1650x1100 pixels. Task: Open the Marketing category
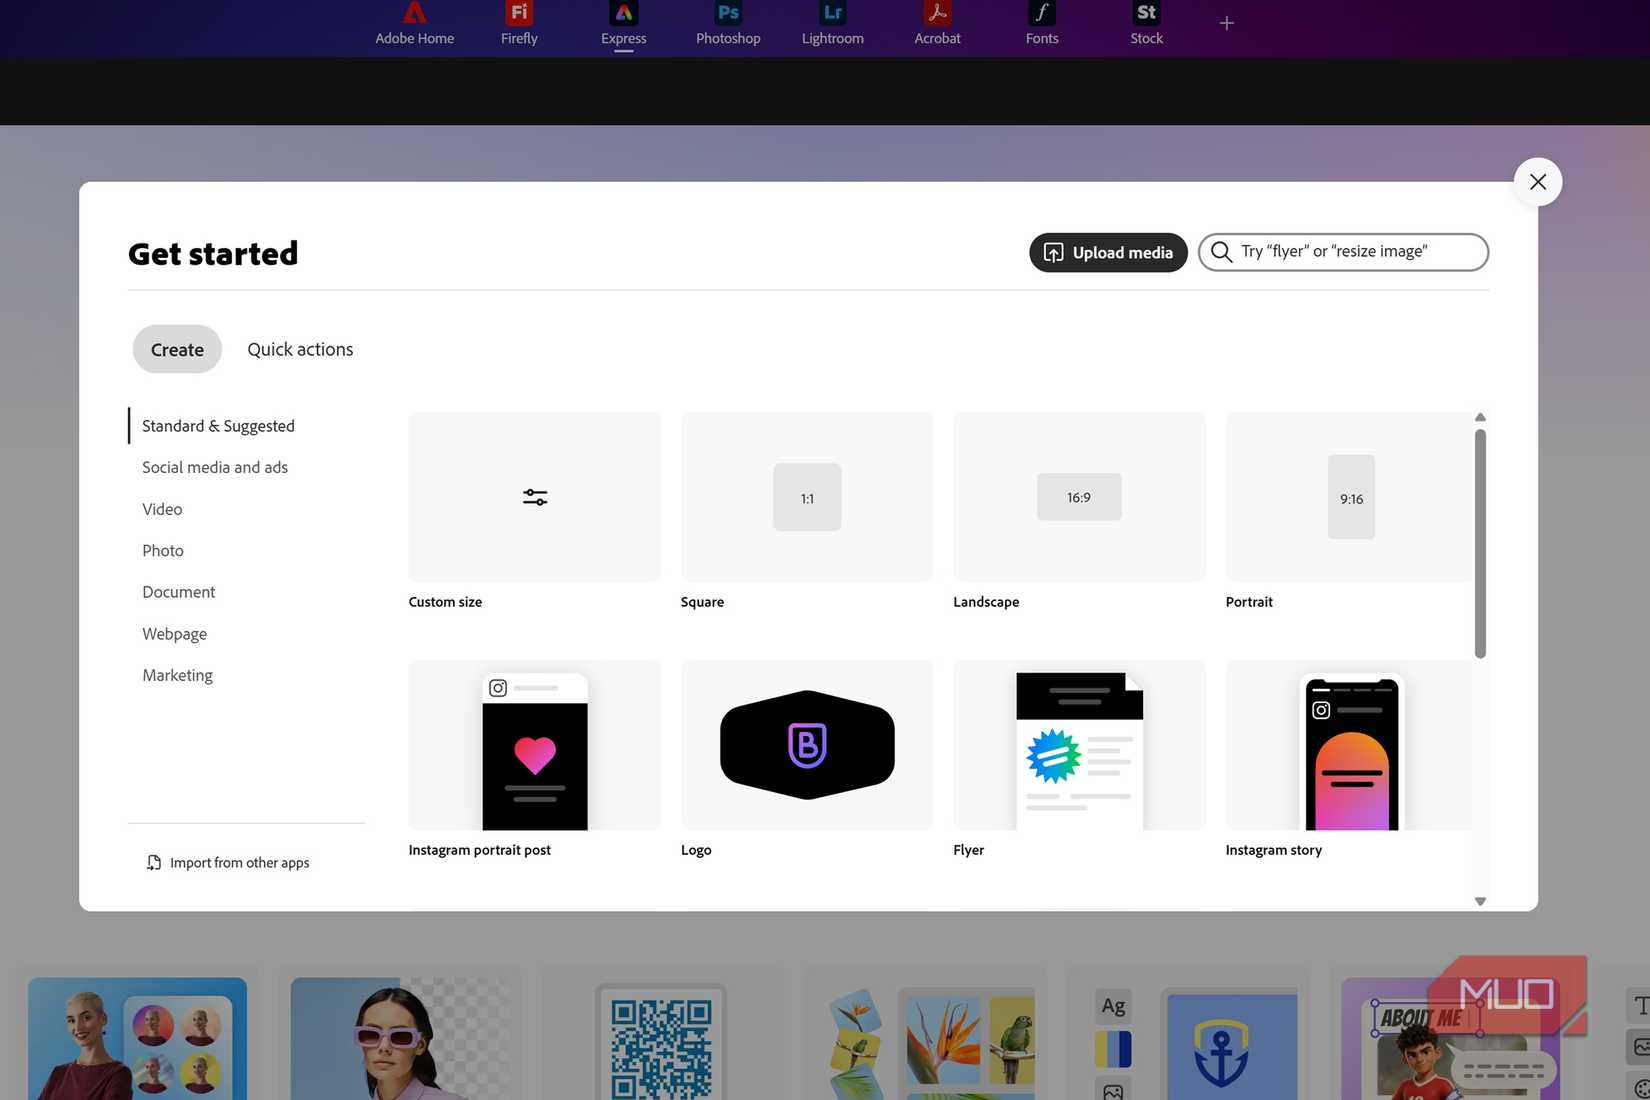[178, 675]
